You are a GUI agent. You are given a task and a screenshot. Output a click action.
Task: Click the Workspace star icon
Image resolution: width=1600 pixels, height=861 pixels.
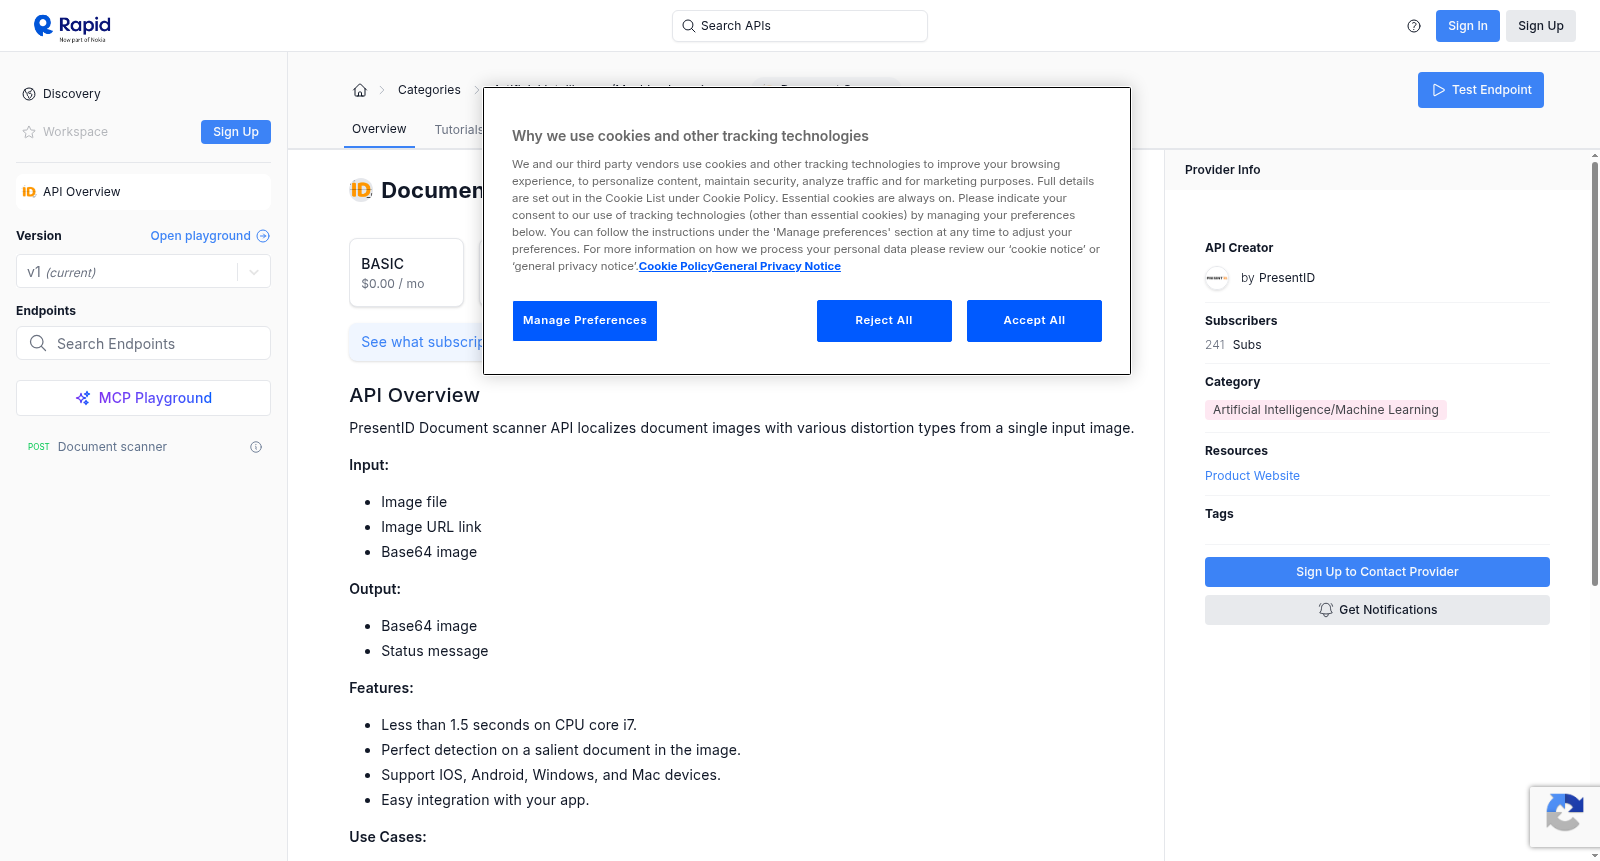point(29,132)
